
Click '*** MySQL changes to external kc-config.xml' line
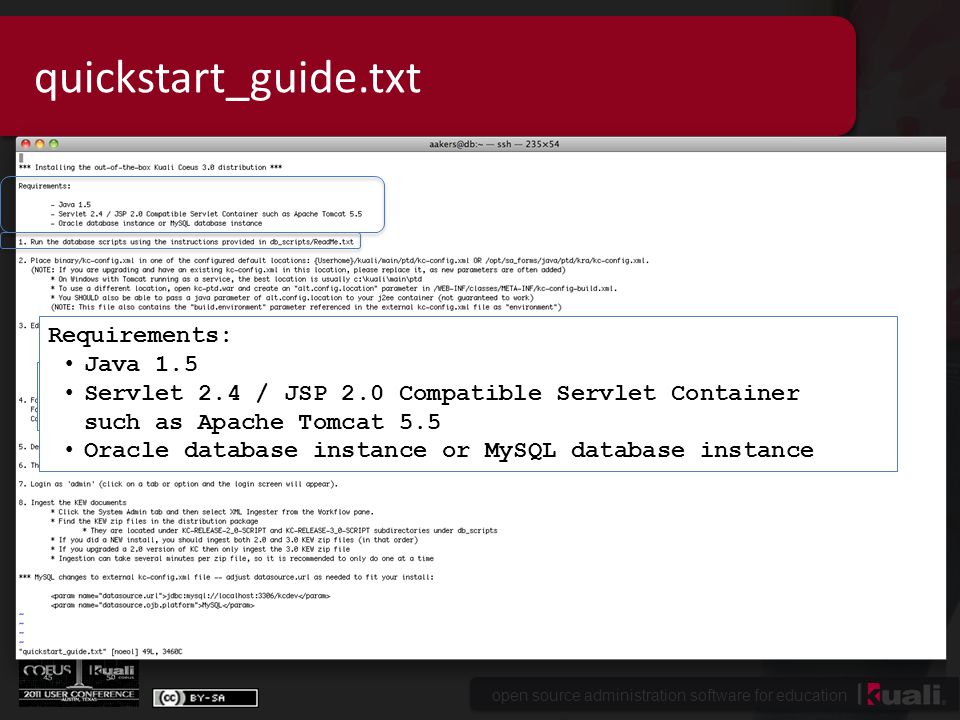[x=226, y=577]
